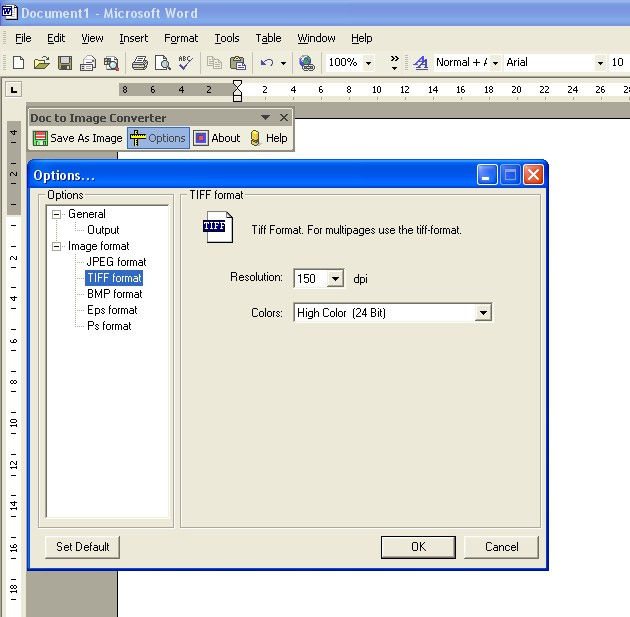This screenshot has width=630, height=617.
Task: Open the Window menu
Action: click(x=316, y=38)
